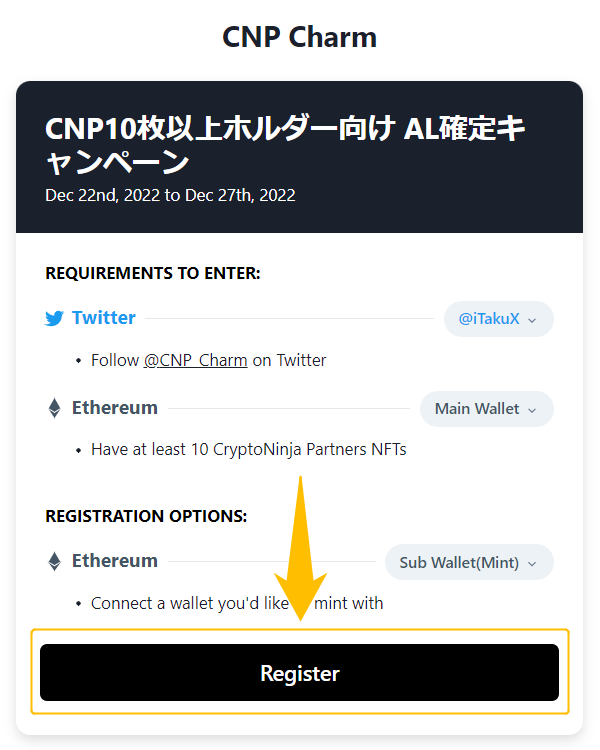Click the Twitter bird icon
Viewport: 600px width, 750px height.
click(x=54, y=319)
